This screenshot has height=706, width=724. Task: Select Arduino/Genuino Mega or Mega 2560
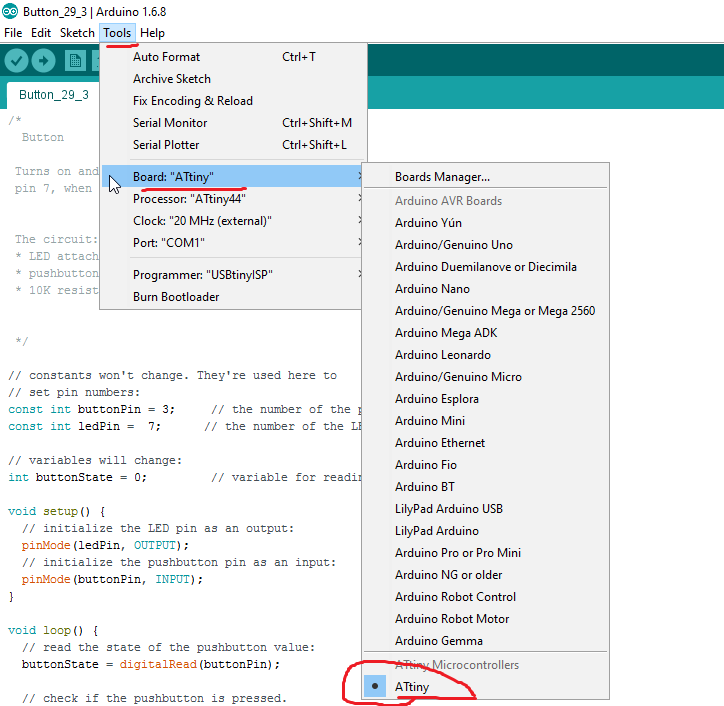[485, 311]
